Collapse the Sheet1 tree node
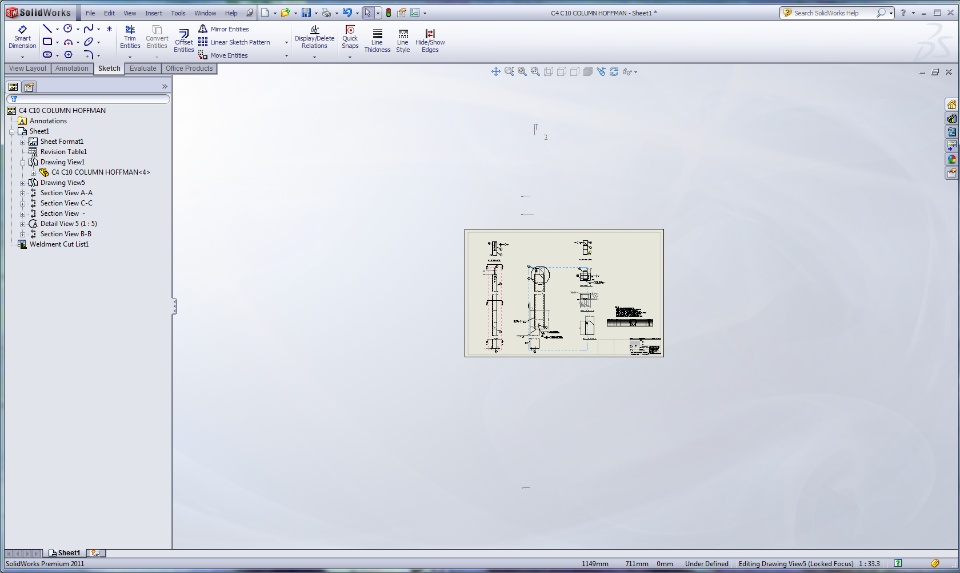 click(12, 131)
